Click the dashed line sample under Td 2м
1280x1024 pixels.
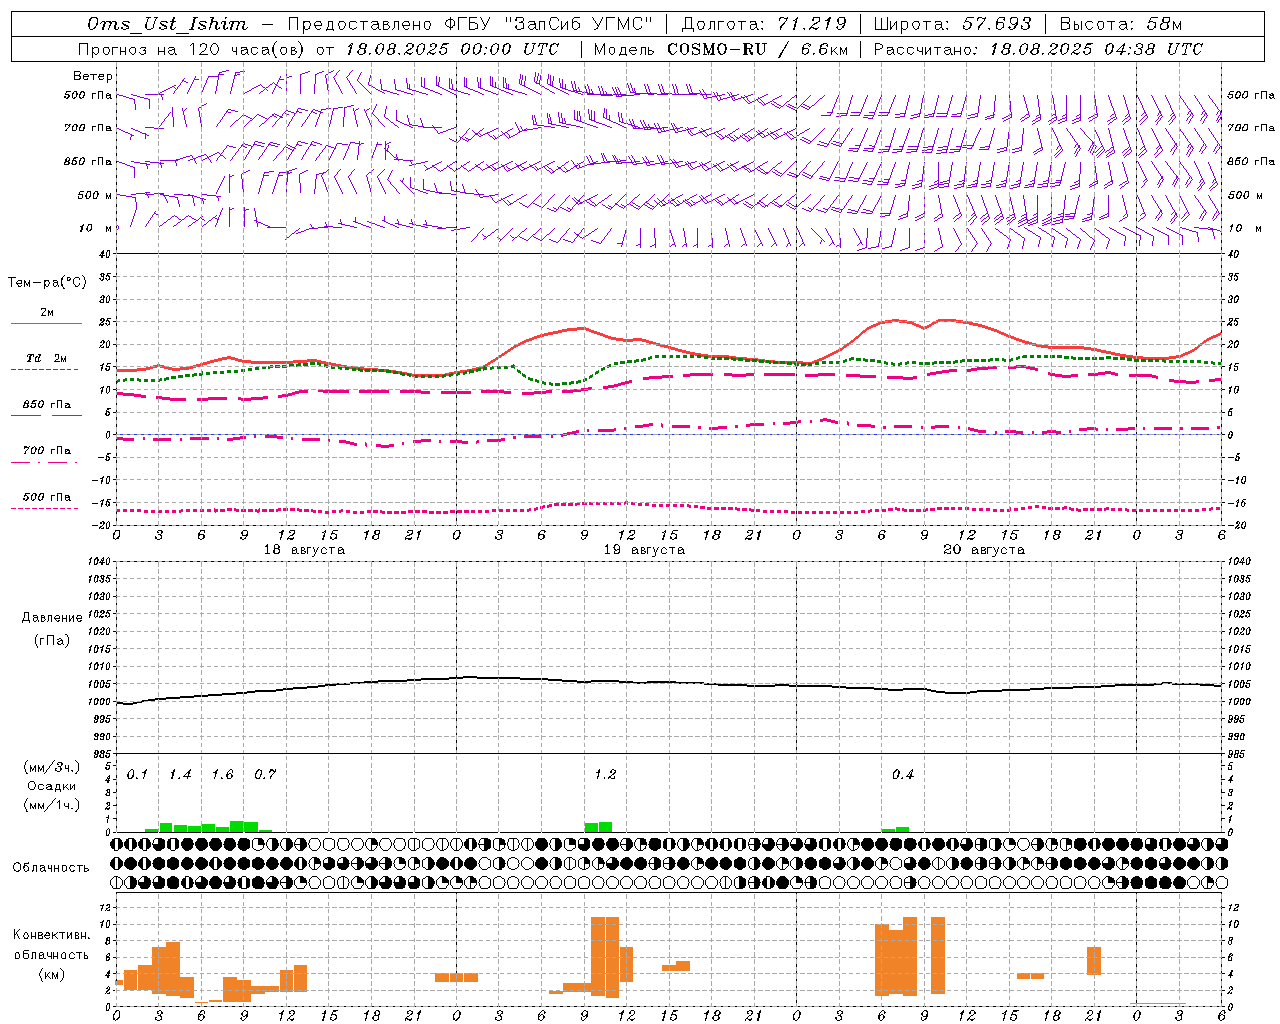tap(45, 370)
